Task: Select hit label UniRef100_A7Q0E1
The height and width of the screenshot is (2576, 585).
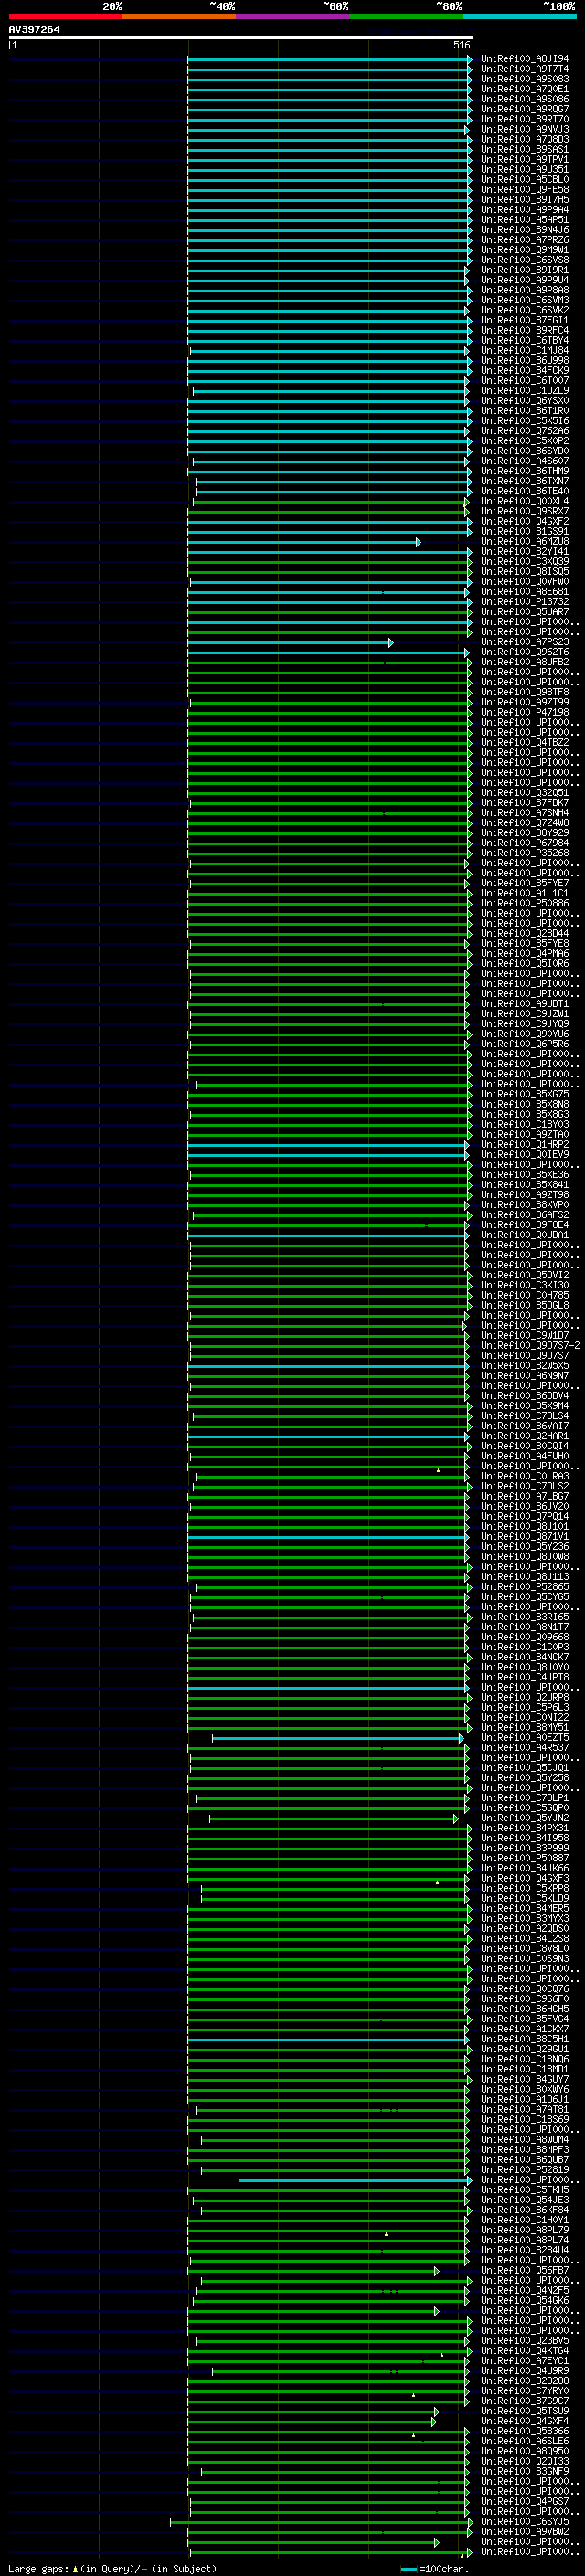Action: [525, 89]
